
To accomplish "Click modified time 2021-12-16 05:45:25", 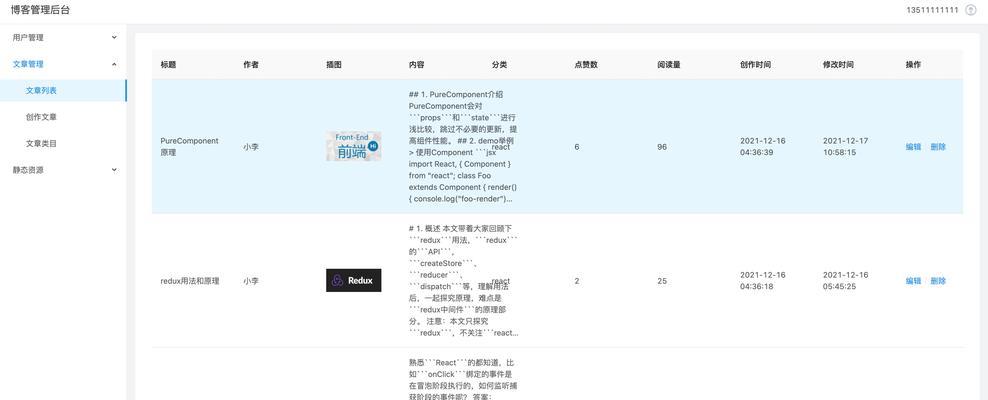I will [x=846, y=281].
